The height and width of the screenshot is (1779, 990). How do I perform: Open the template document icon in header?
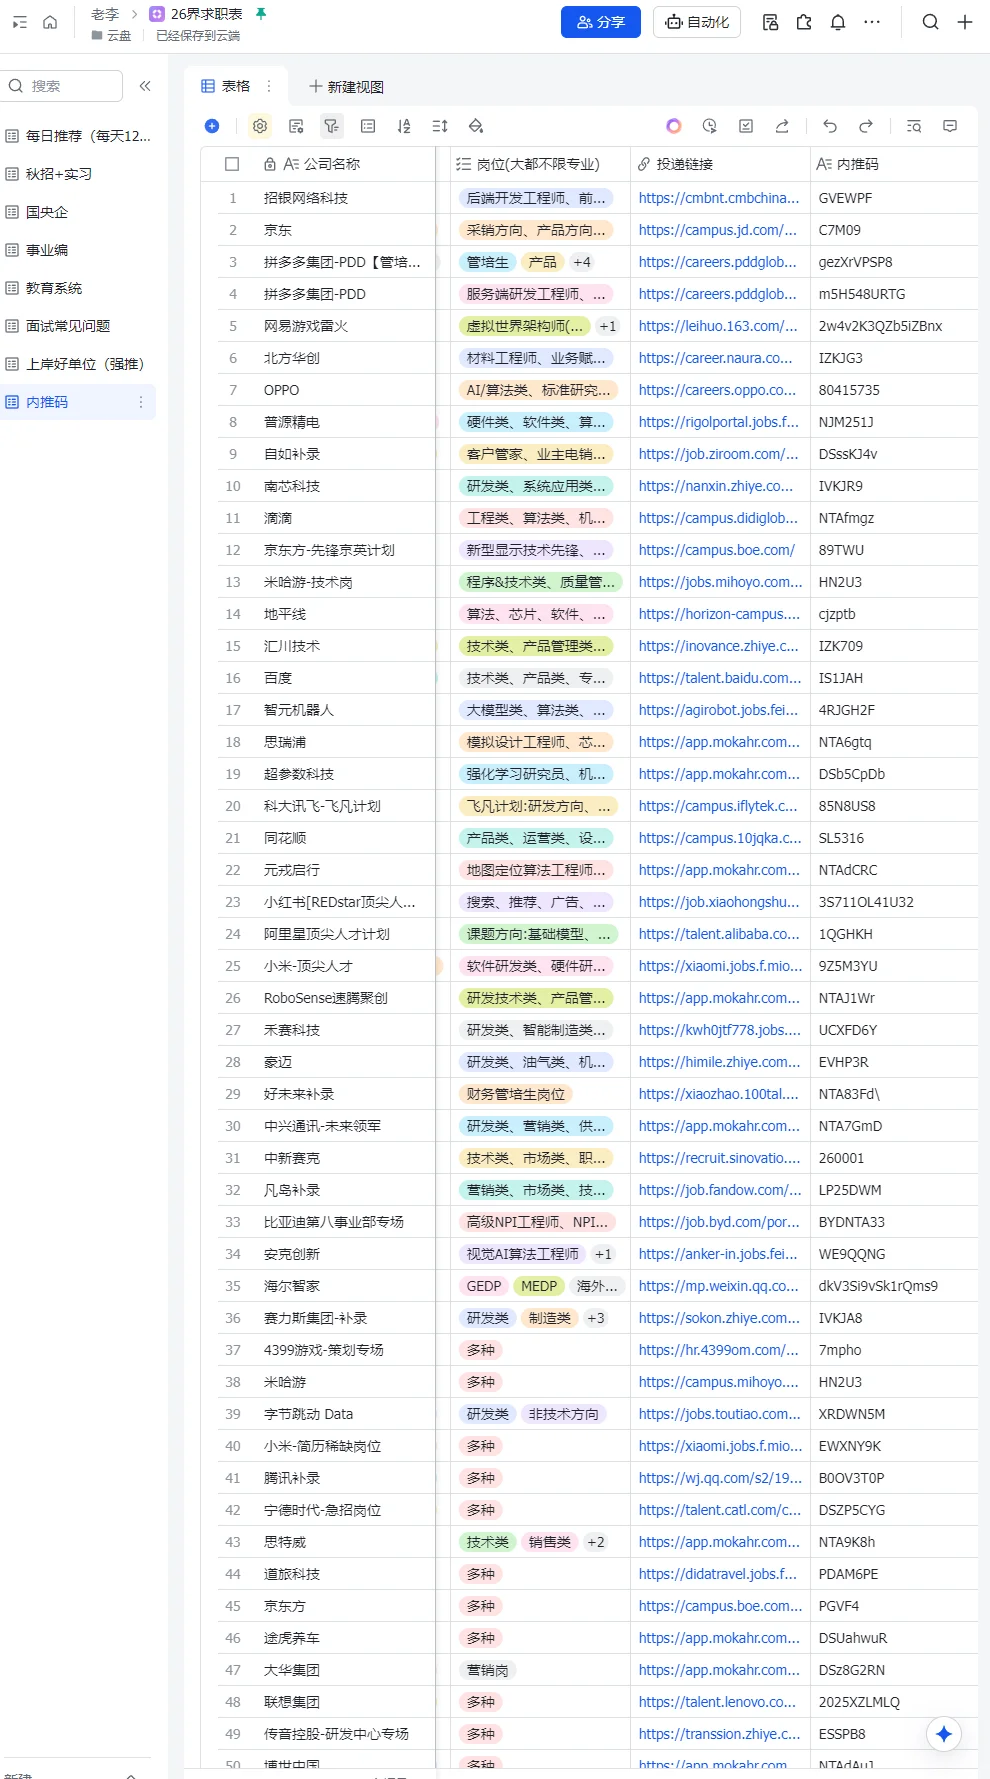[x=770, y=22]
